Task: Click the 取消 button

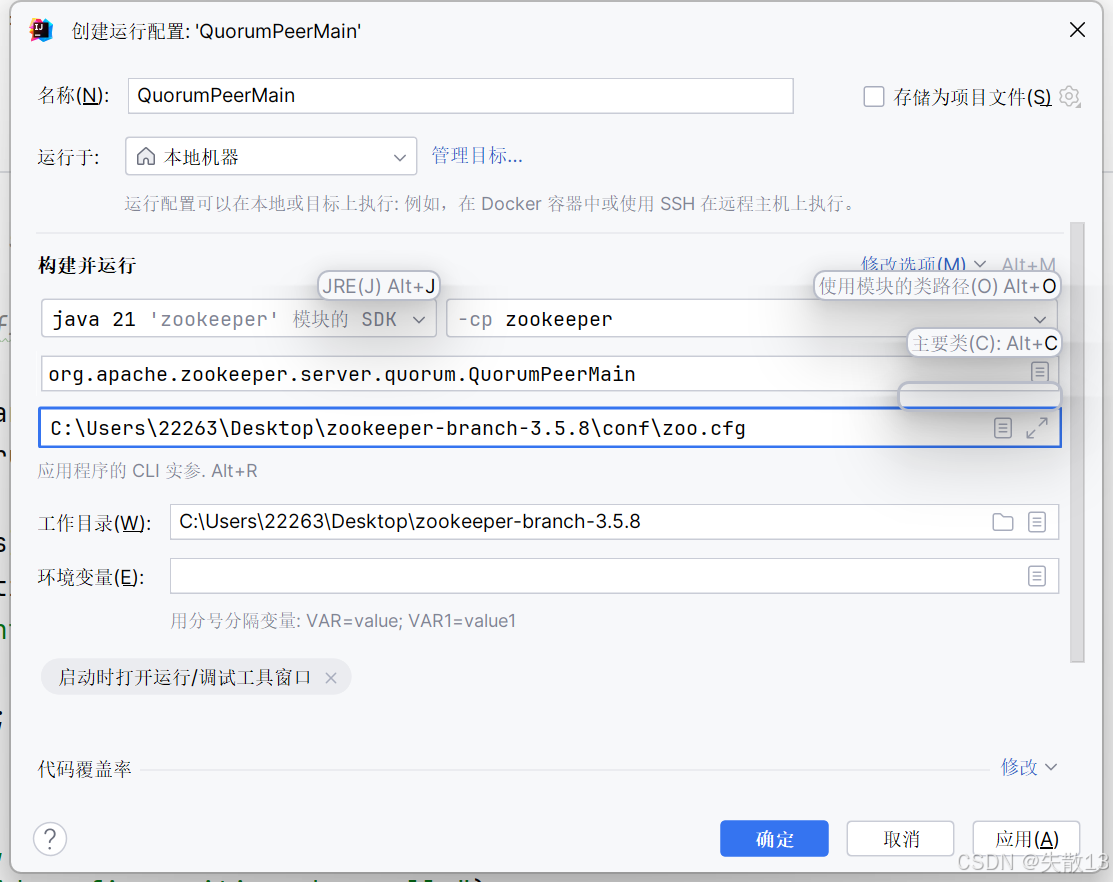Action: point(900,839)
